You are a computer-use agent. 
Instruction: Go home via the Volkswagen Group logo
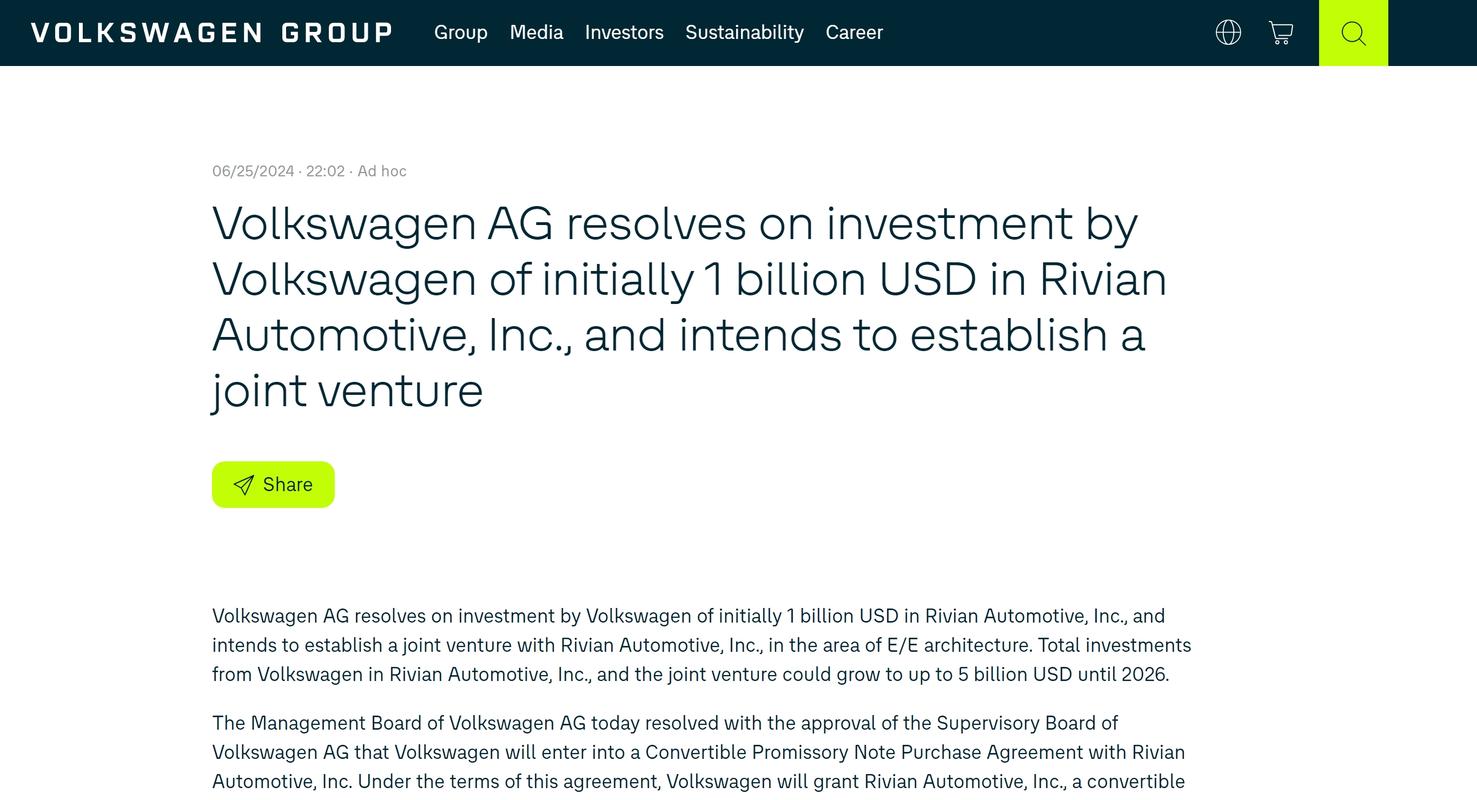point(212,33)
